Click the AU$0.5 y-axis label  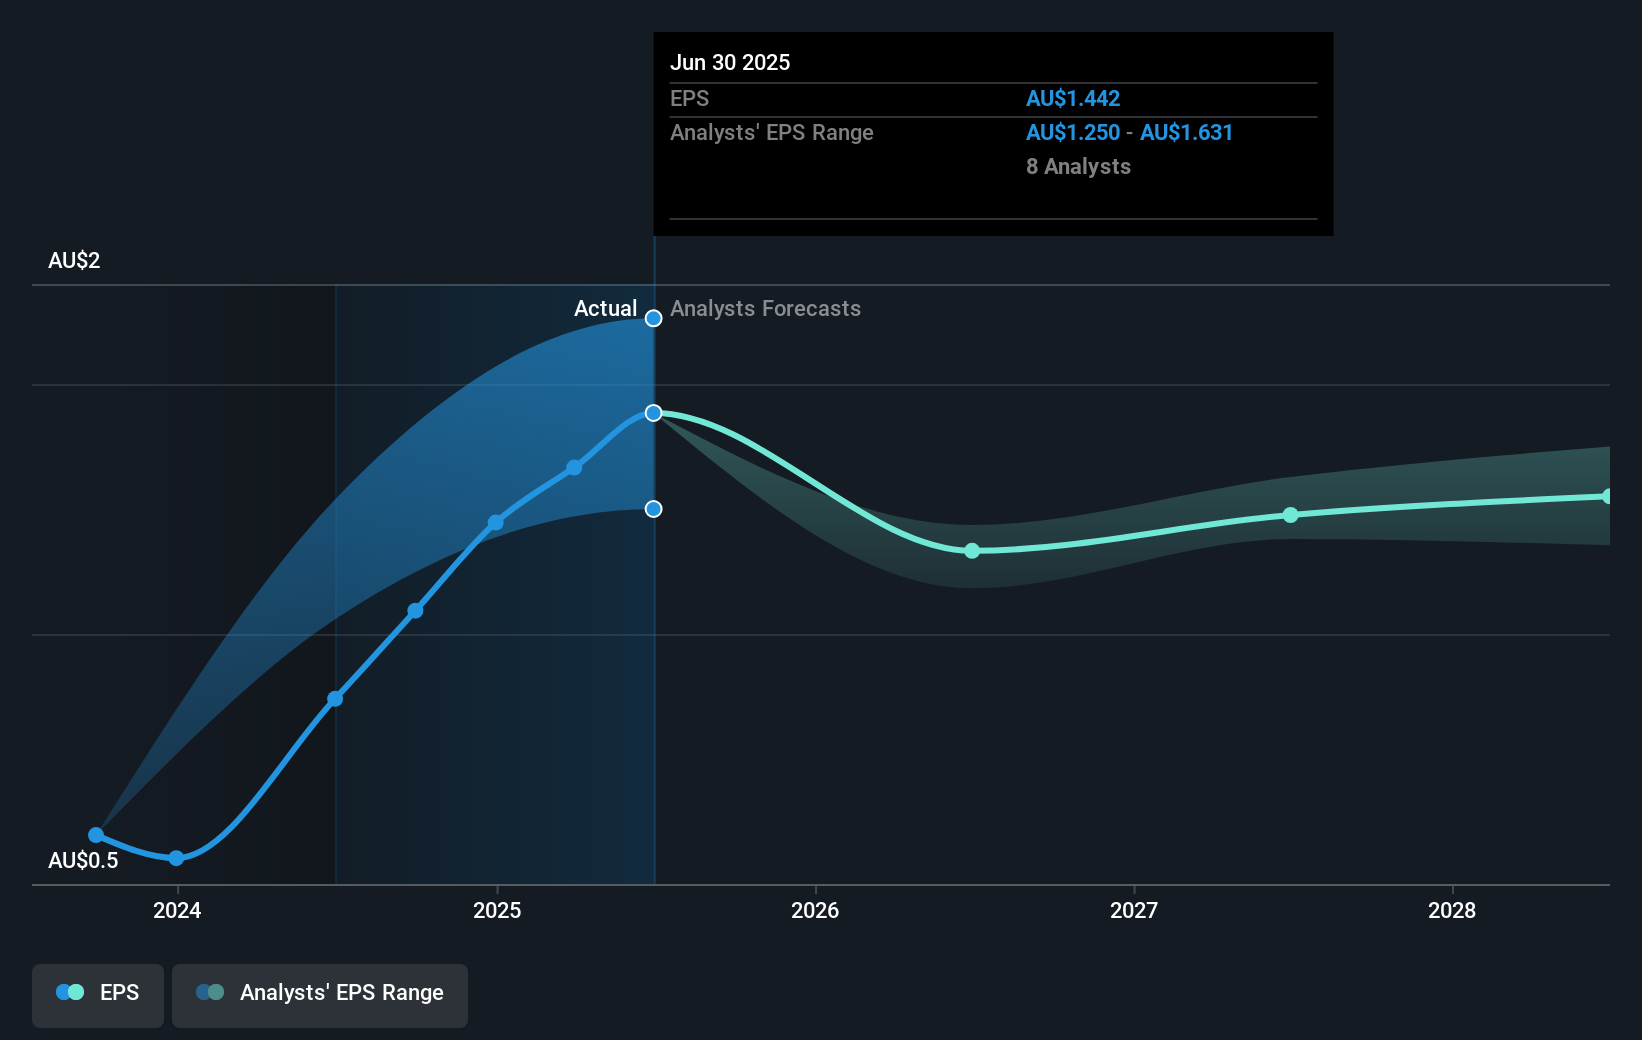click(83, 861)
